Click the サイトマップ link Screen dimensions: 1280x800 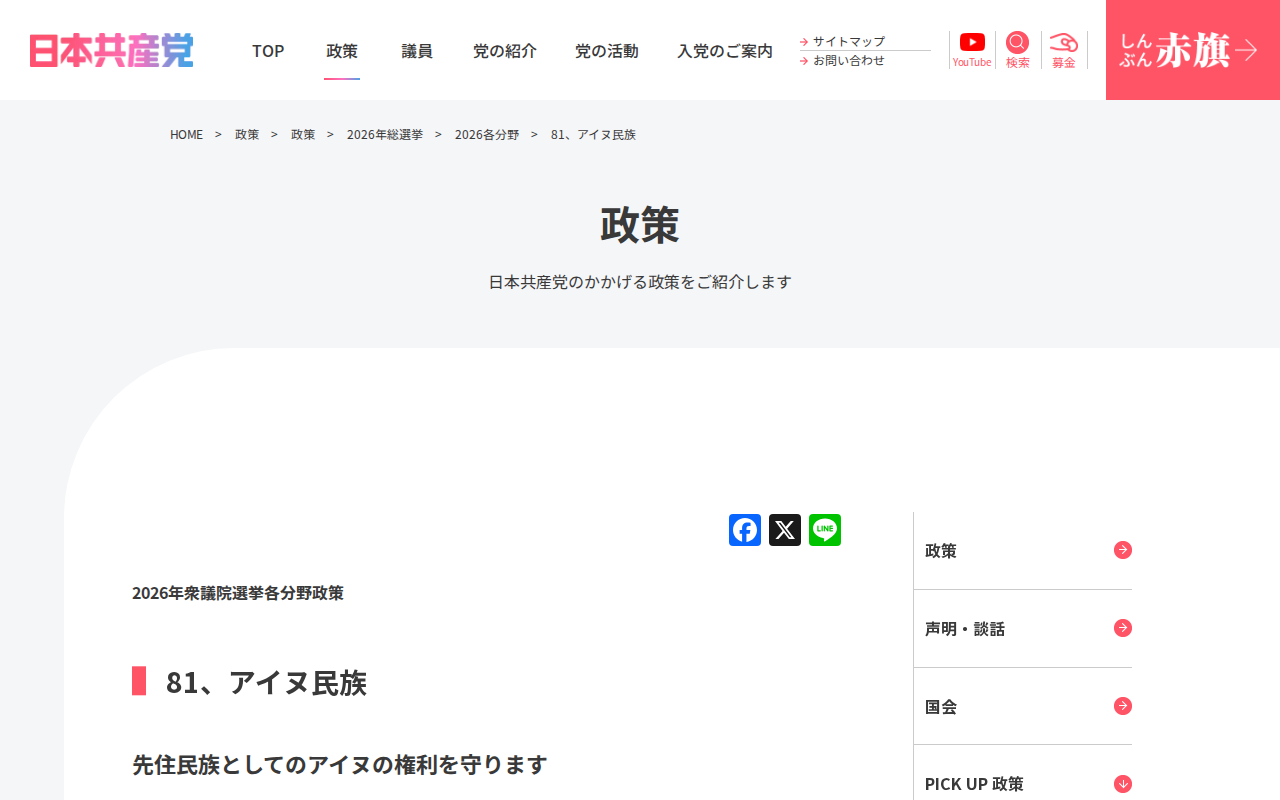pyautogui.click(x=848, y=41)
